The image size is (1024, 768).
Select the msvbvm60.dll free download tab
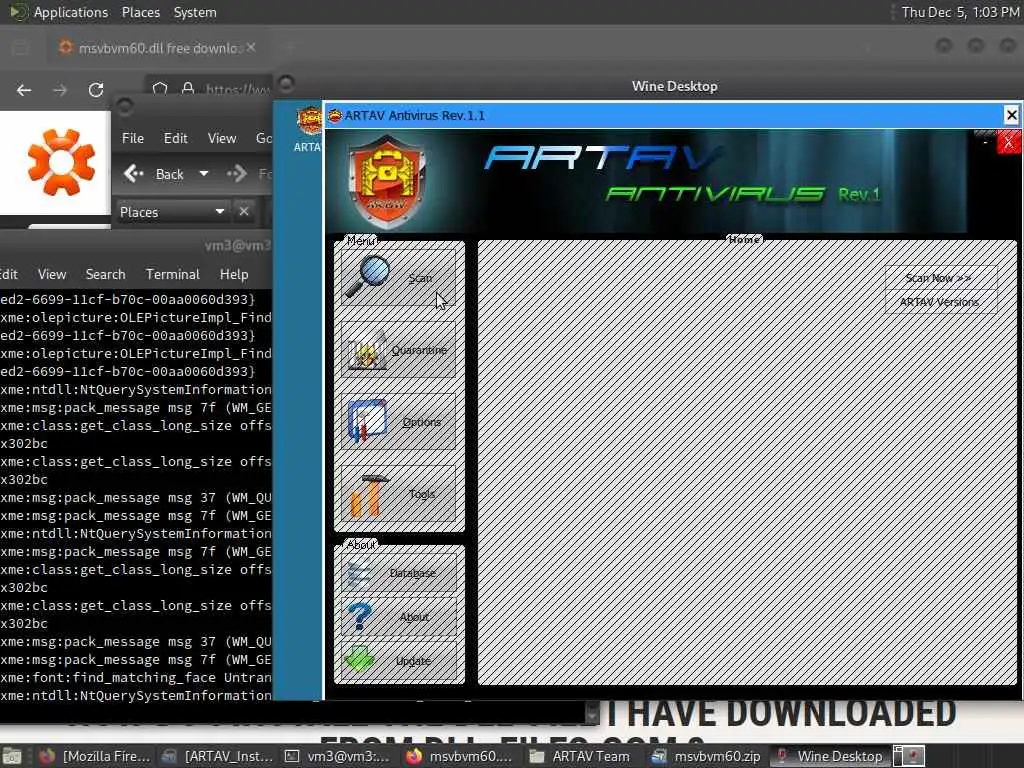click(155, 48)
